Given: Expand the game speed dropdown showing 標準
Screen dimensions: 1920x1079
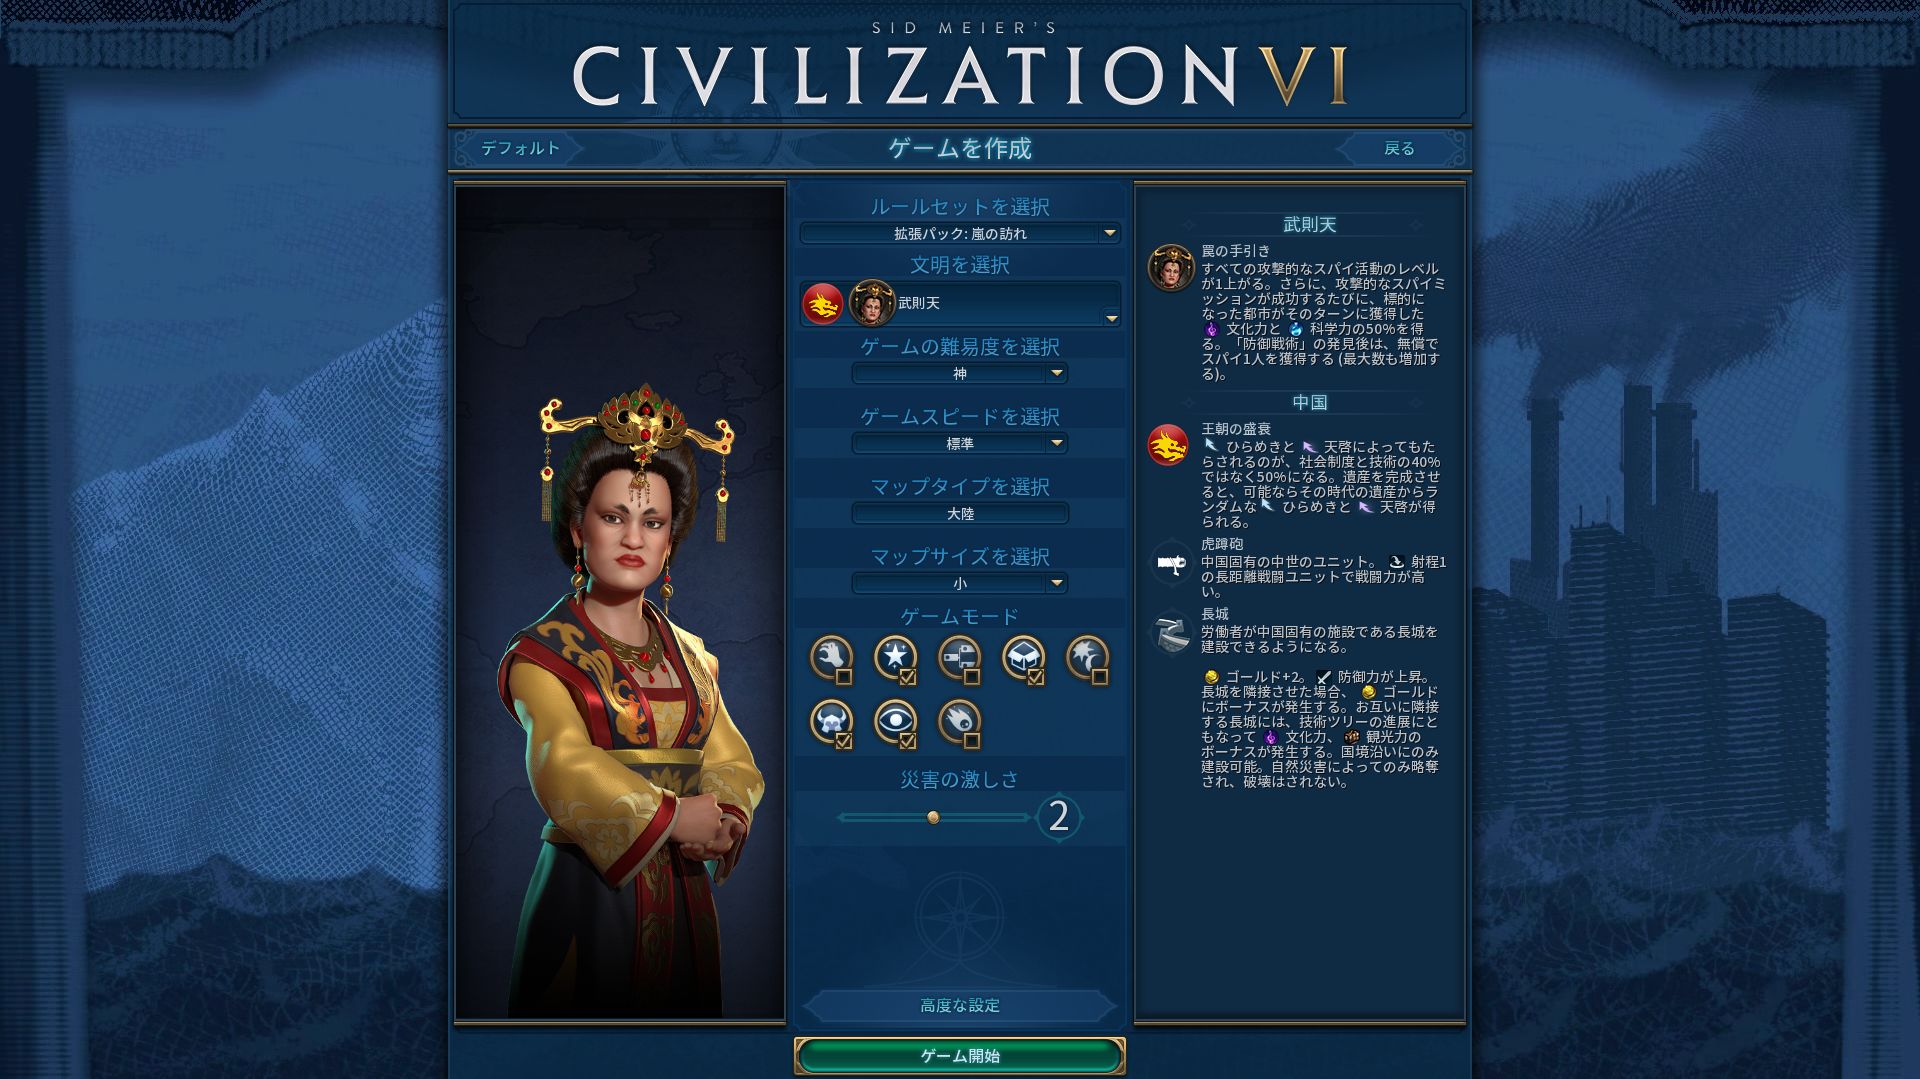Looking at the screenshot, I should 960,443.
